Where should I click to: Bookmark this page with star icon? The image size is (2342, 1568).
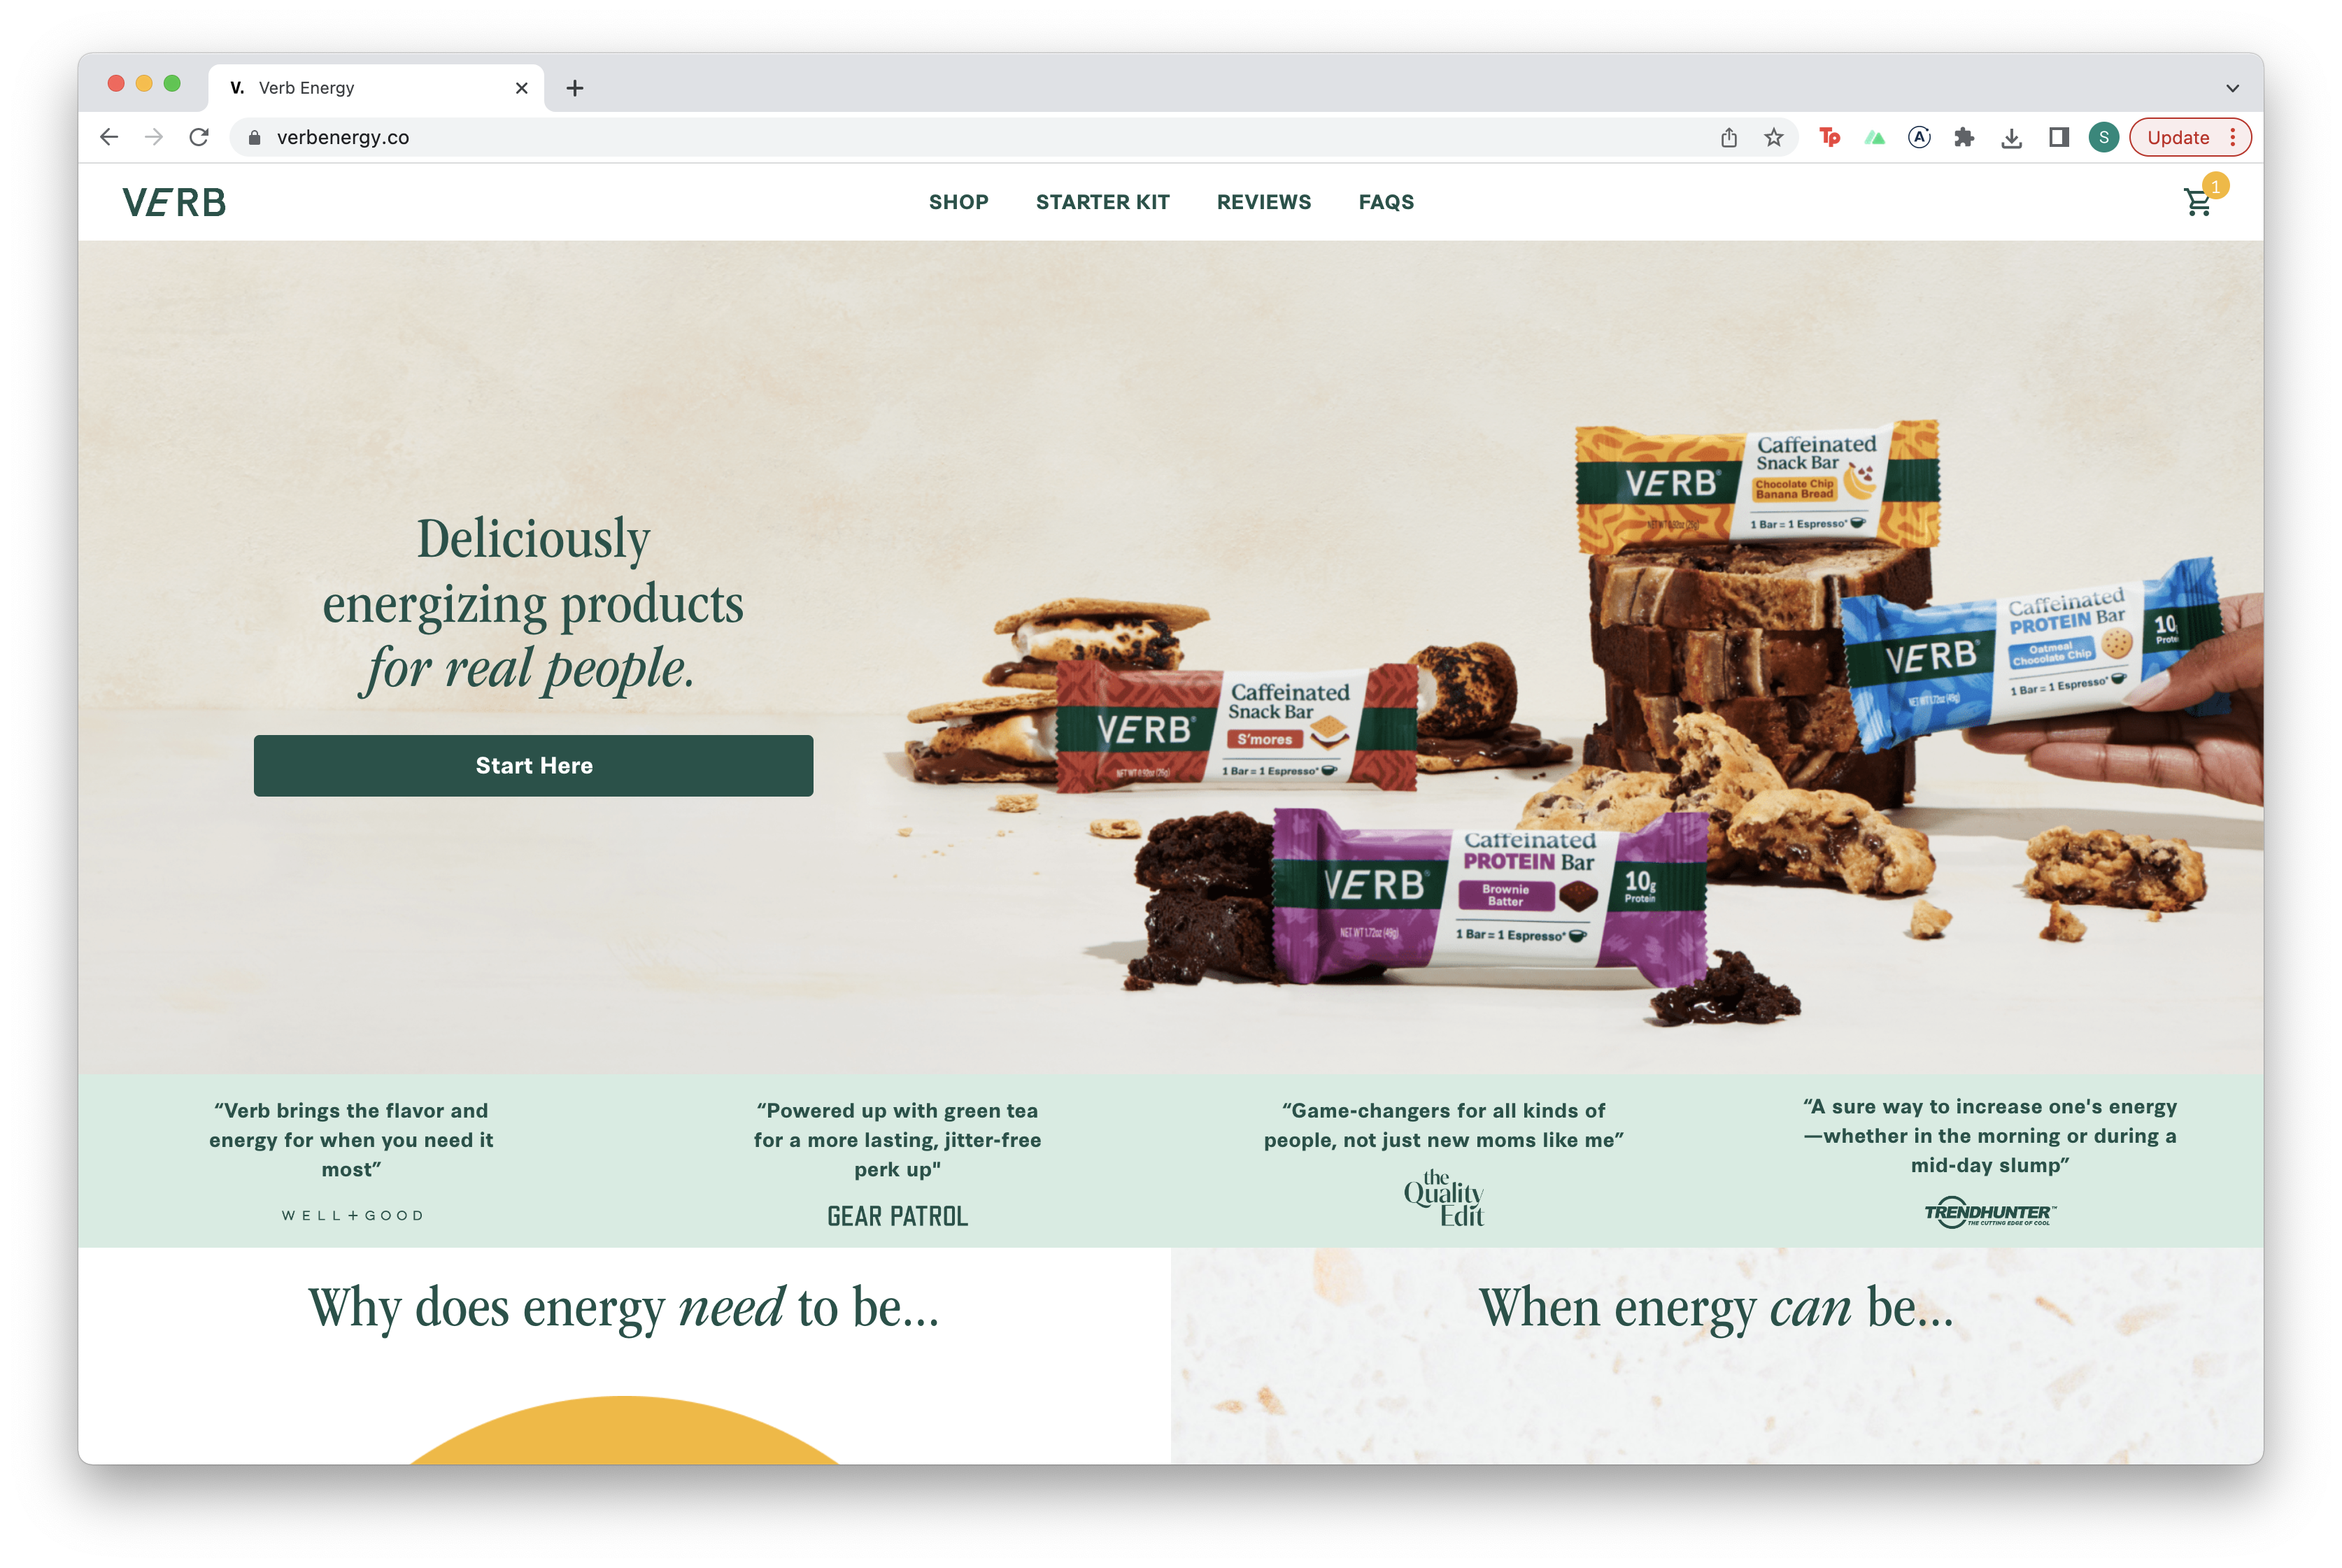(1773, 137)
